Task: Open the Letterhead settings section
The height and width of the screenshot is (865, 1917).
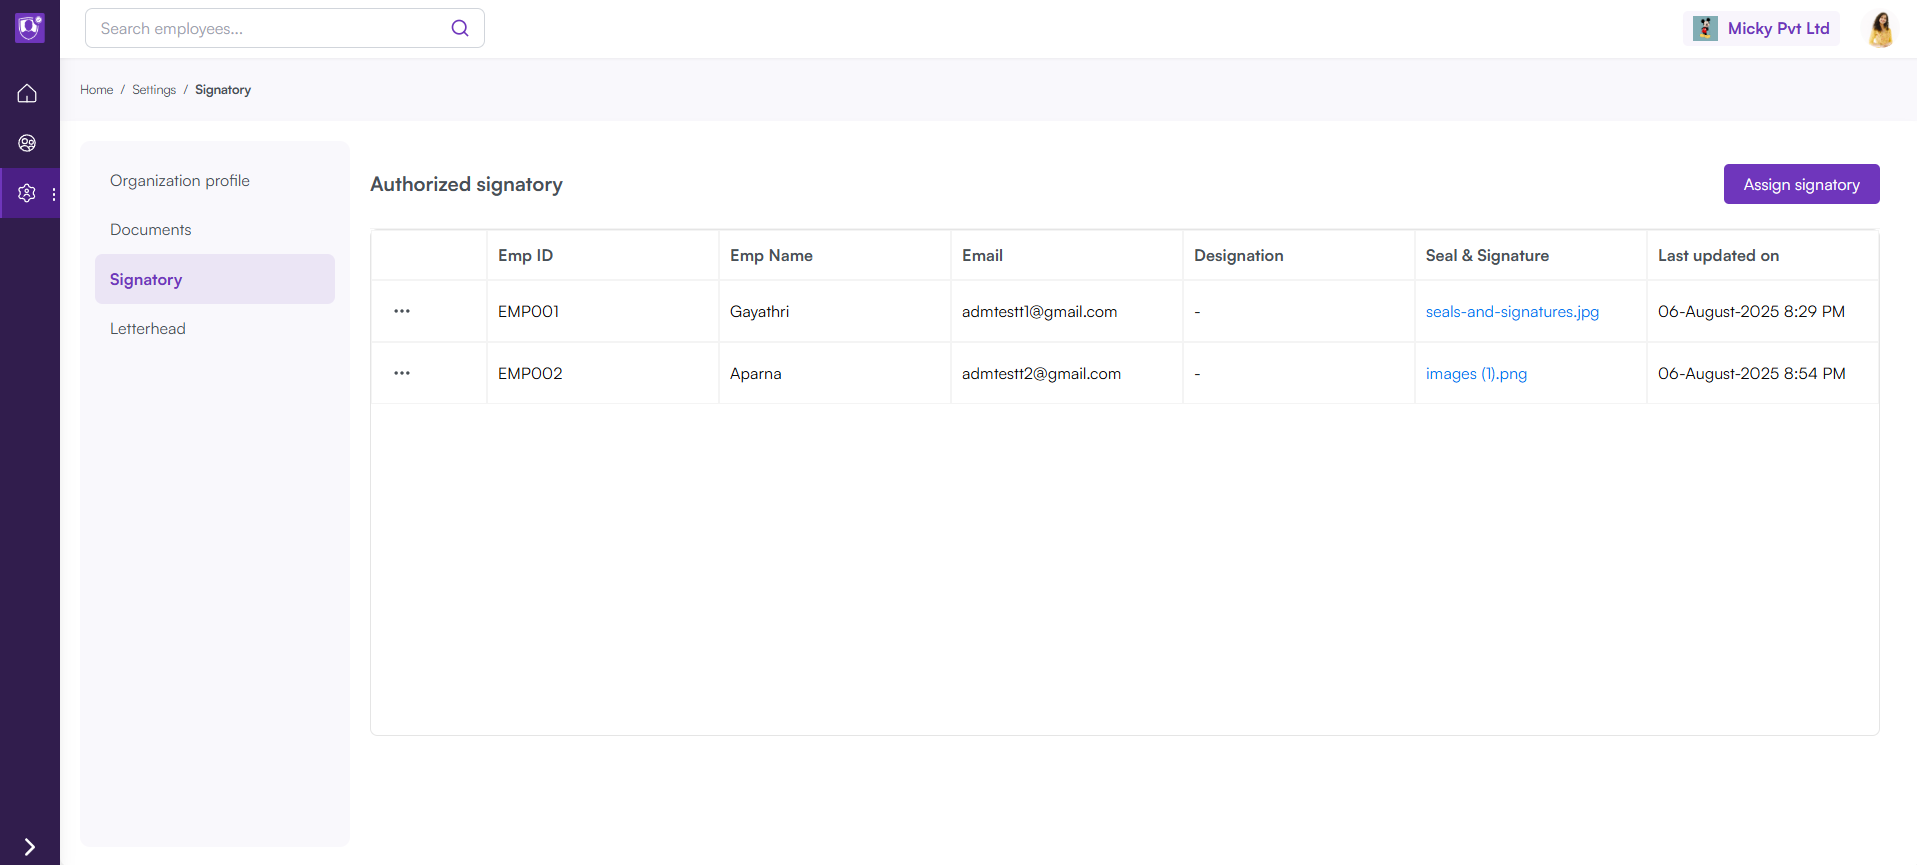Action: coord(148,329)
